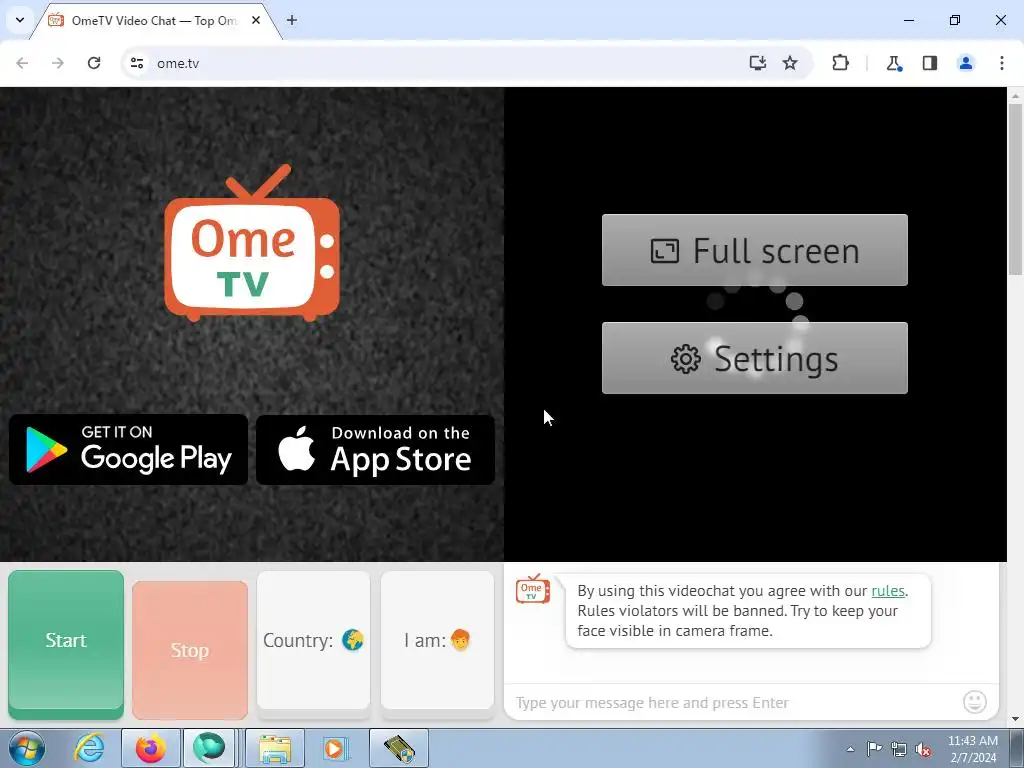
Task: Click the page vertical scrollbar thumb
Action: pos(1016,189)
